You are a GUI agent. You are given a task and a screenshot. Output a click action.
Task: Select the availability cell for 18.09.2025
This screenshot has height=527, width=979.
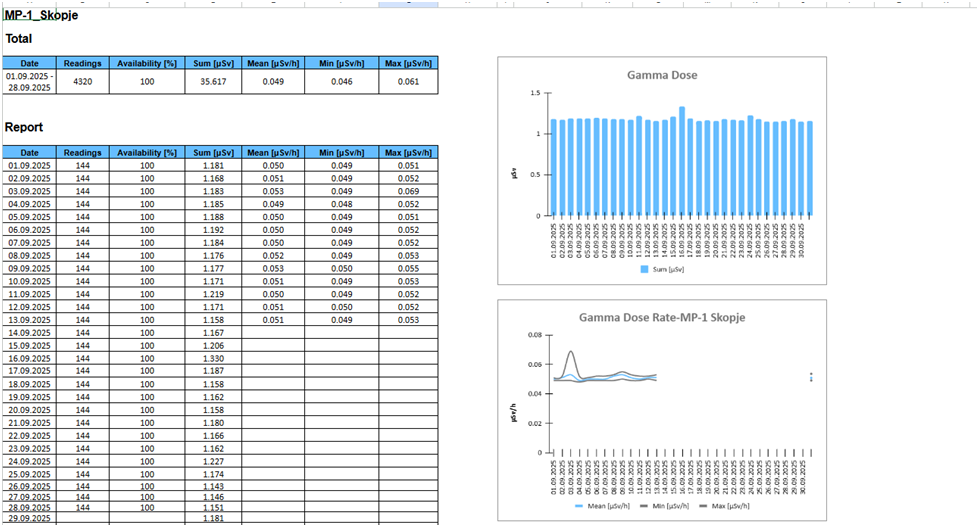[147, 384]
